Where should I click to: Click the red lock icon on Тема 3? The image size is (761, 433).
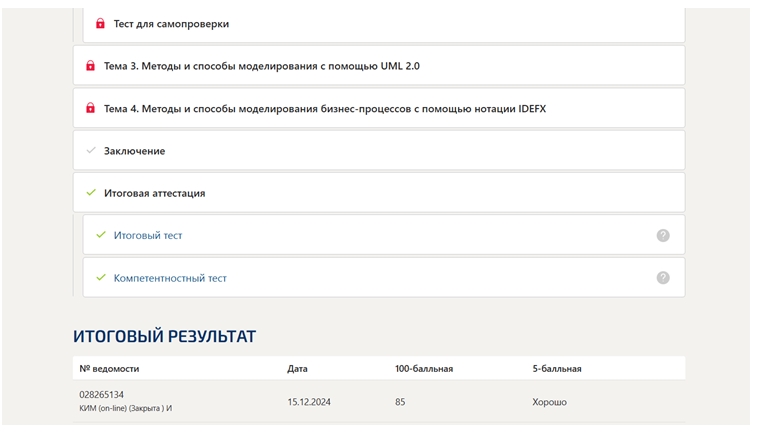pos(90,66)
